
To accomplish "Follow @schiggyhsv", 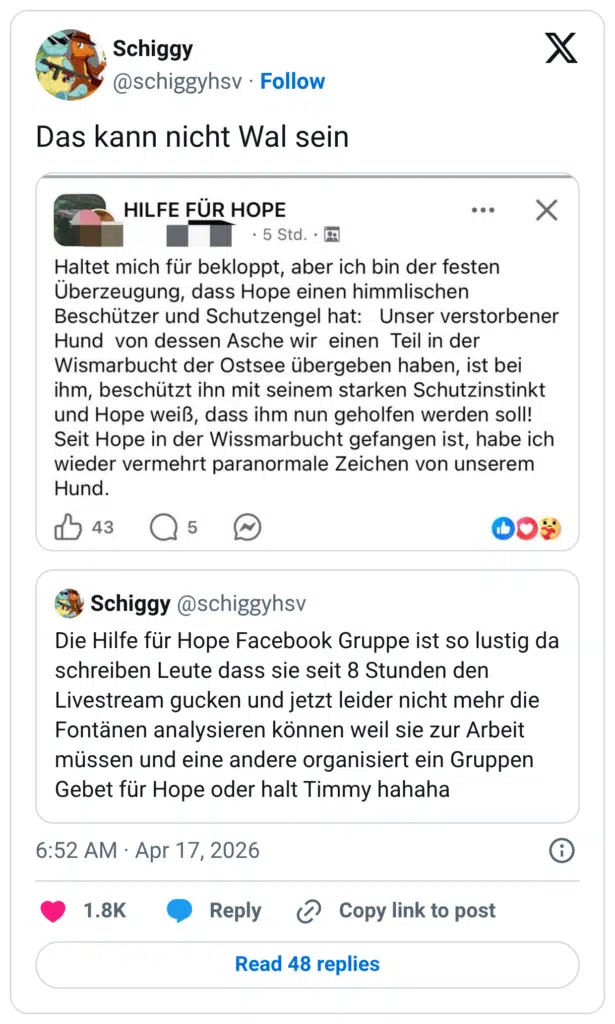I will click(x=292, y=81).
